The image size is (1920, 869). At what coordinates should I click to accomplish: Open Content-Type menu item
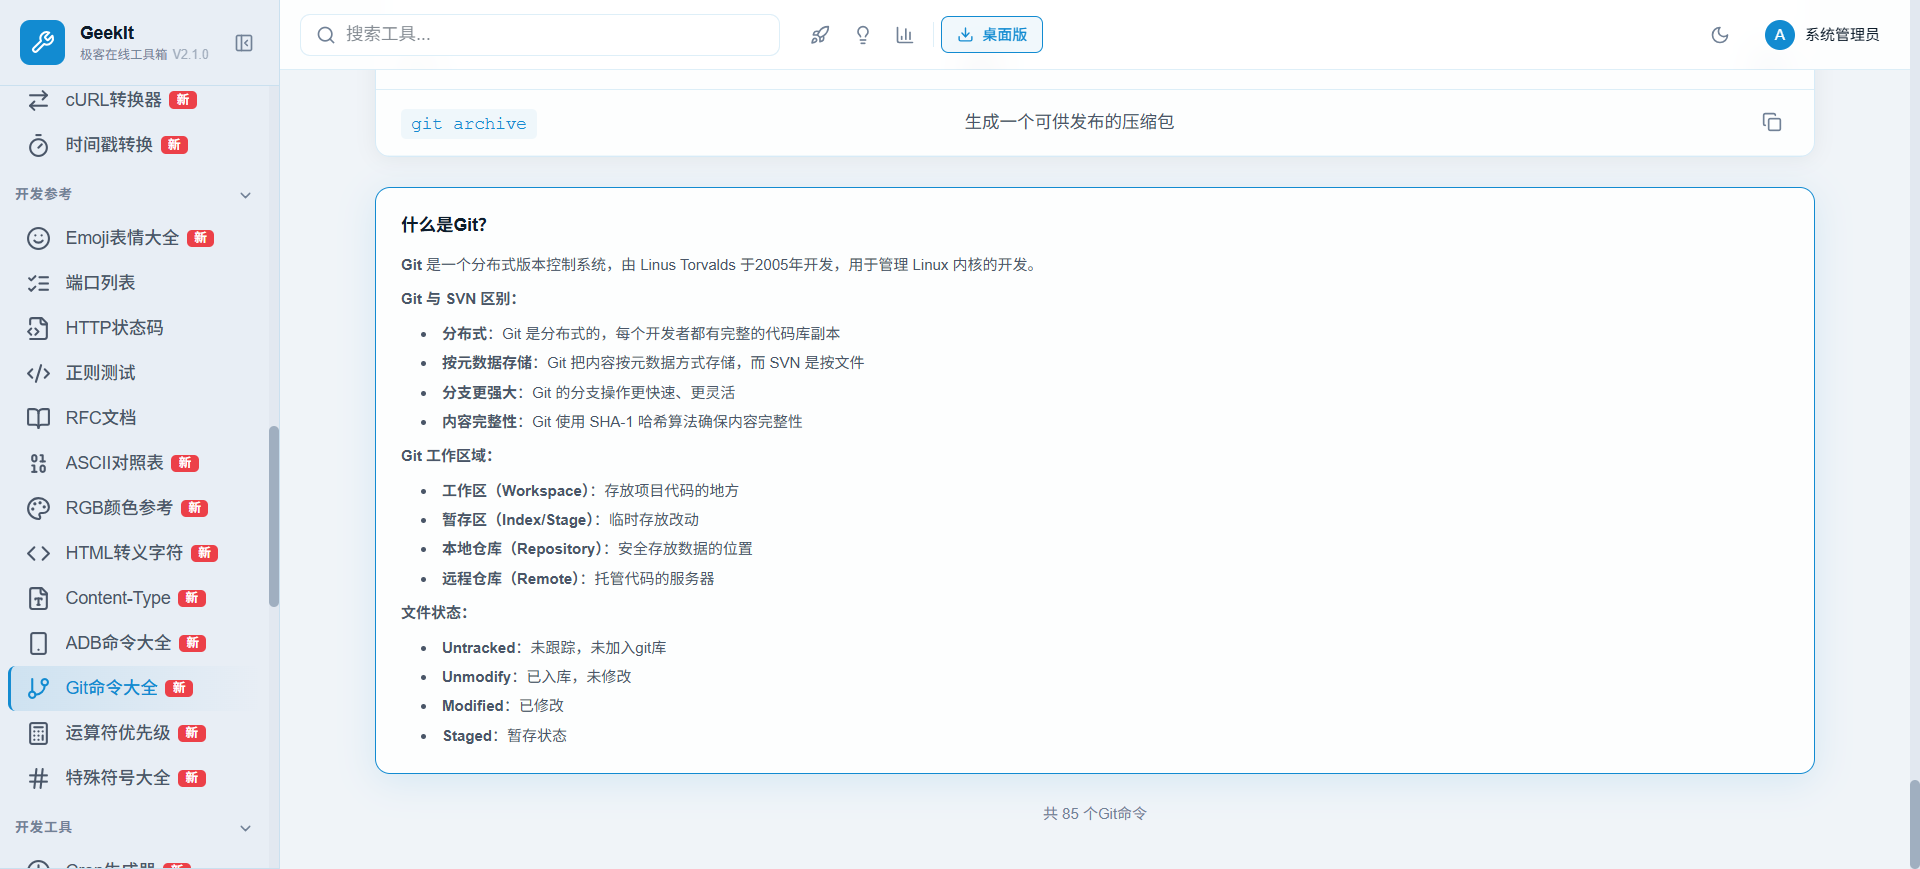(133, 598)
